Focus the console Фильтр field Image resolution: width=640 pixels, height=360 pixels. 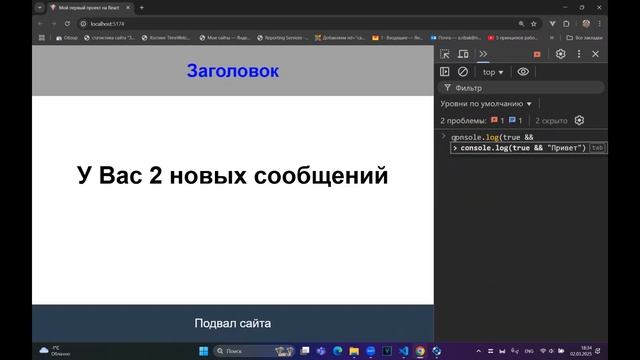[521, 88]
